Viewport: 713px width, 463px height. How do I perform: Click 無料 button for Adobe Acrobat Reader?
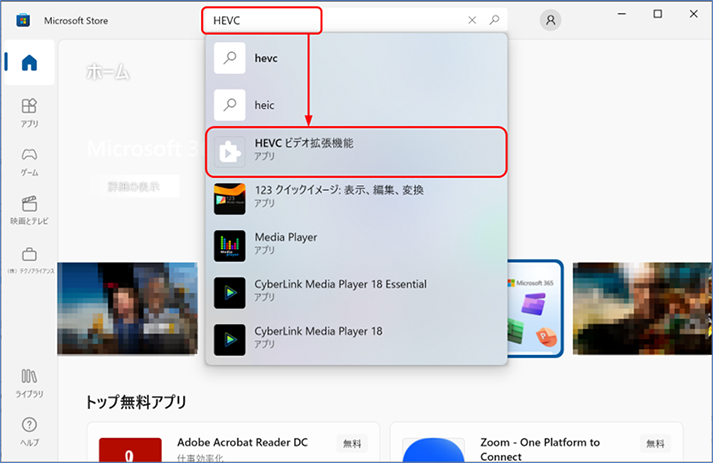pyautogui.click(x=352, y=443)
